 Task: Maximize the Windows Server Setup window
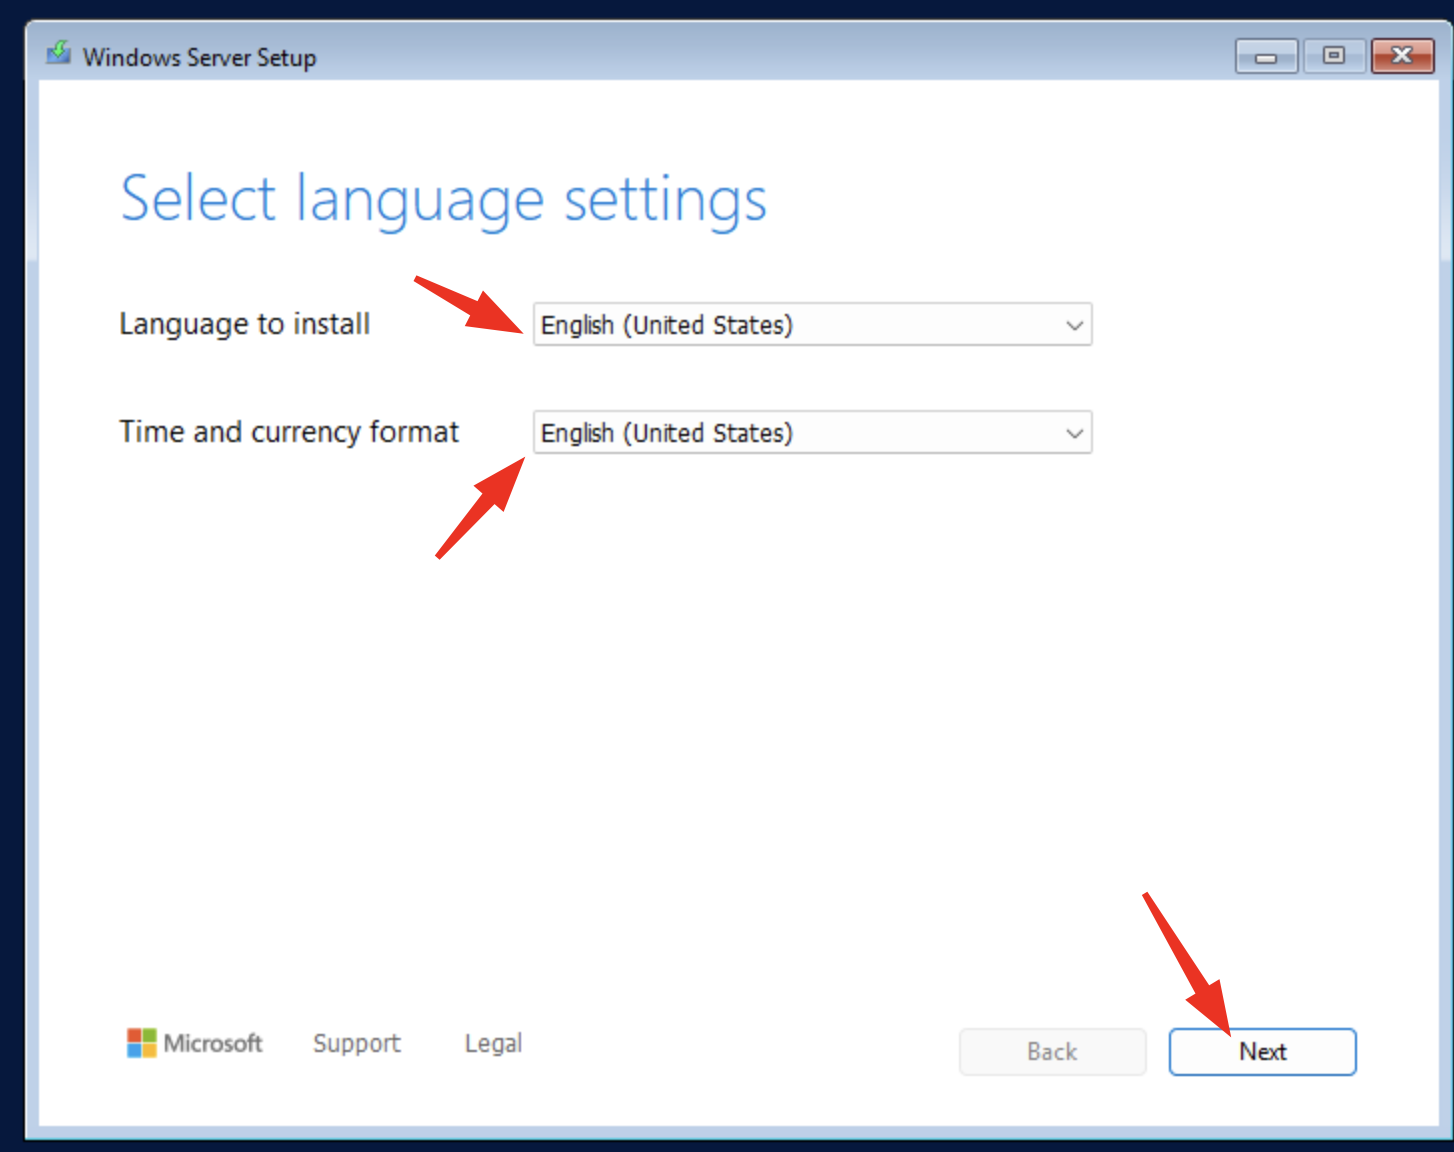[x=1334, y=57]
